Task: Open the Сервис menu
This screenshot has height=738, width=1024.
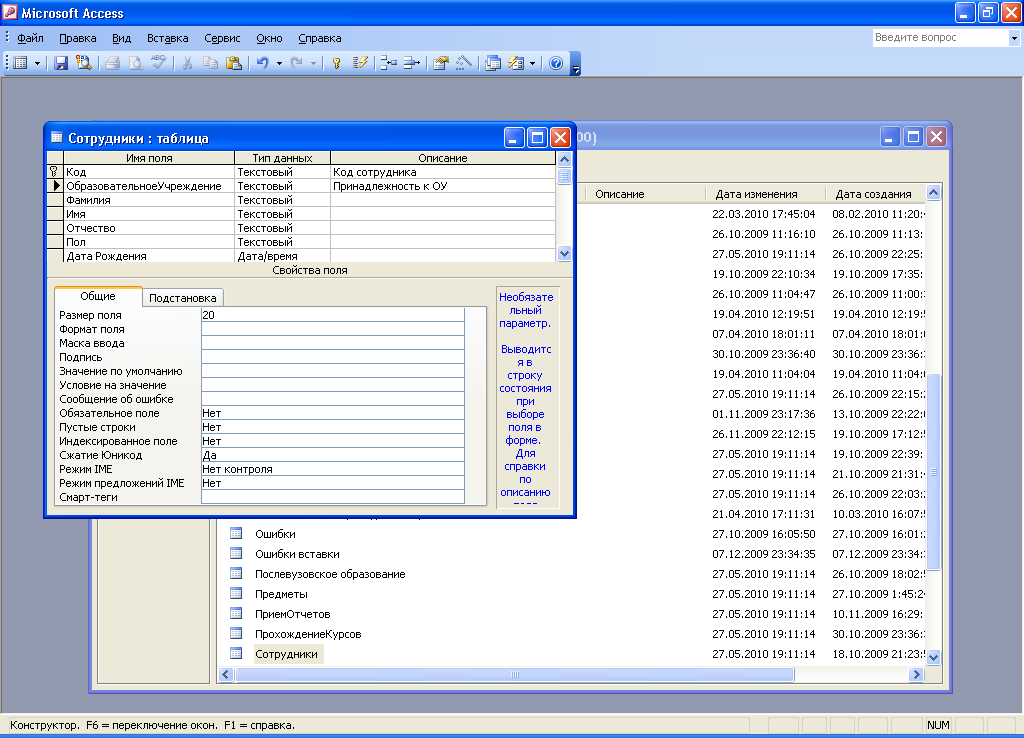Action: (222, 38)
